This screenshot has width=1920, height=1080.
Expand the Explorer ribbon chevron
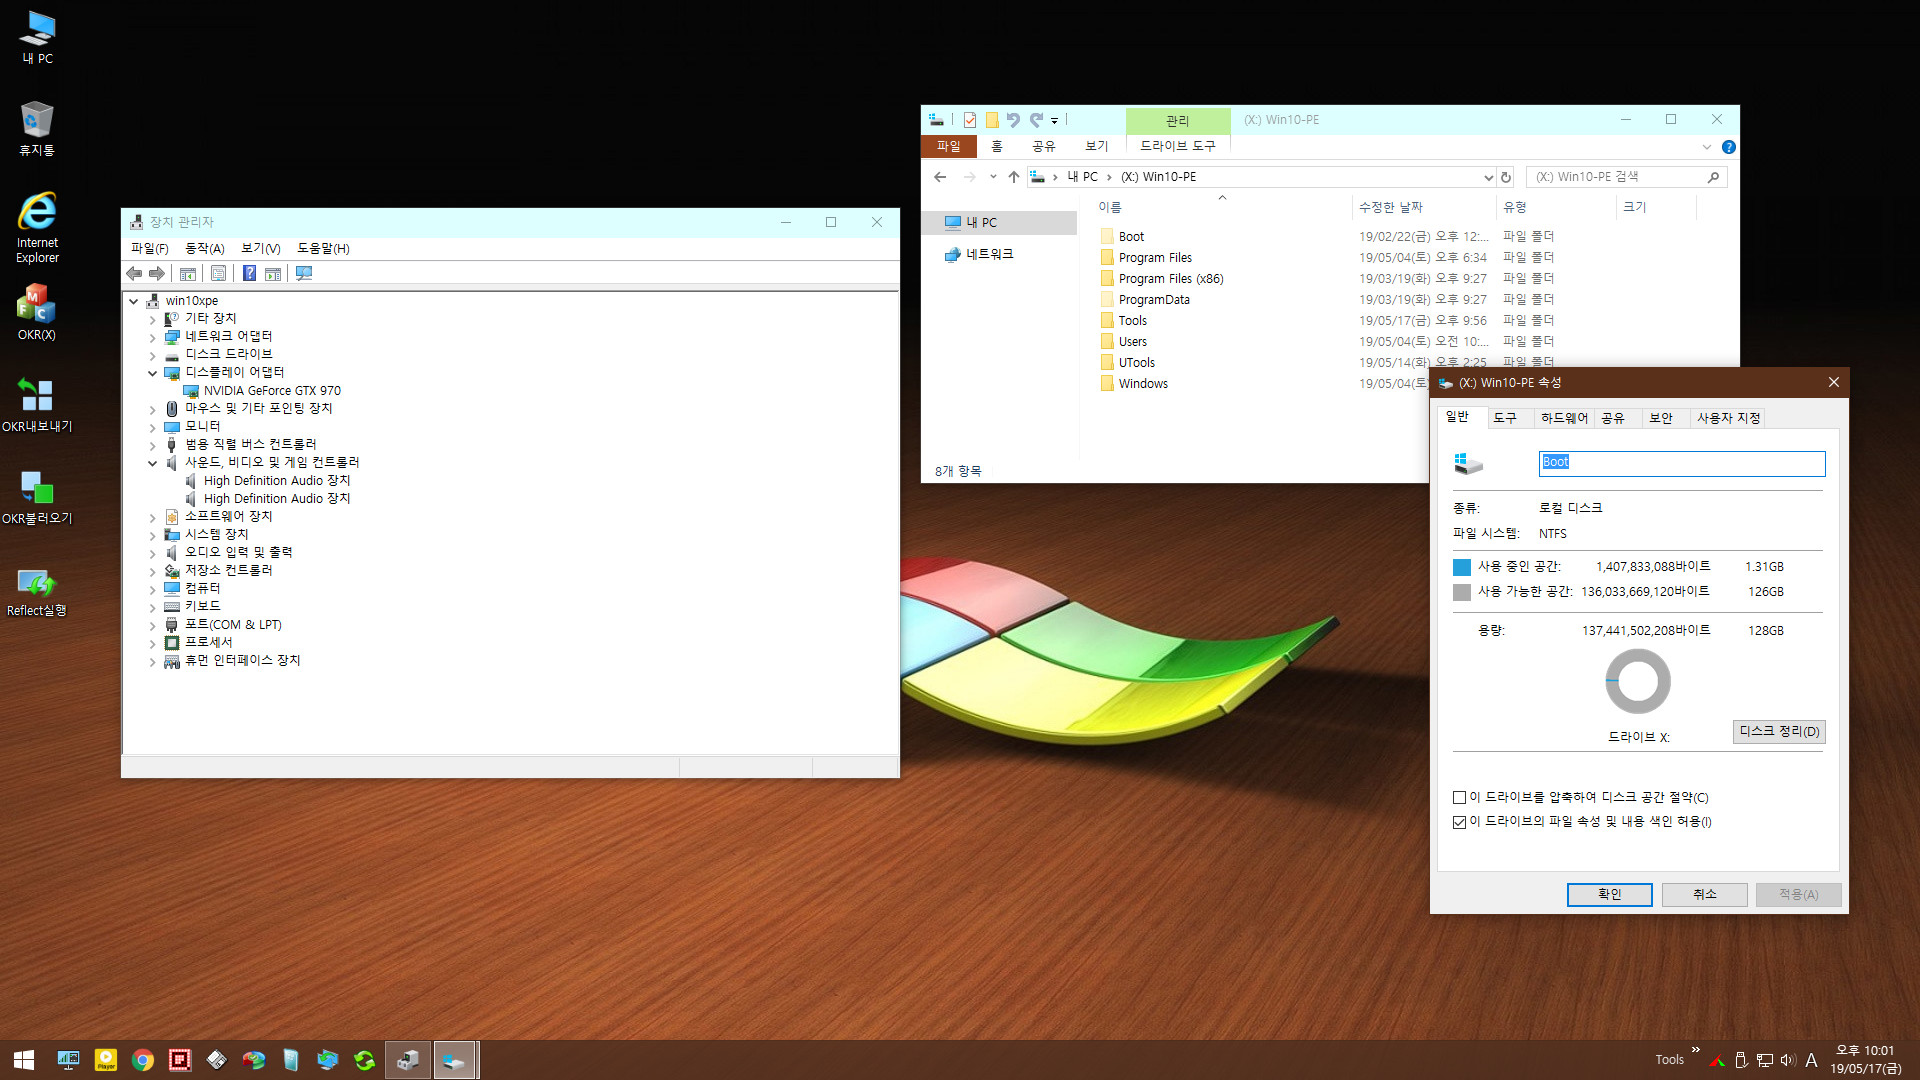pyautogui.click(x=1707, y=147)
